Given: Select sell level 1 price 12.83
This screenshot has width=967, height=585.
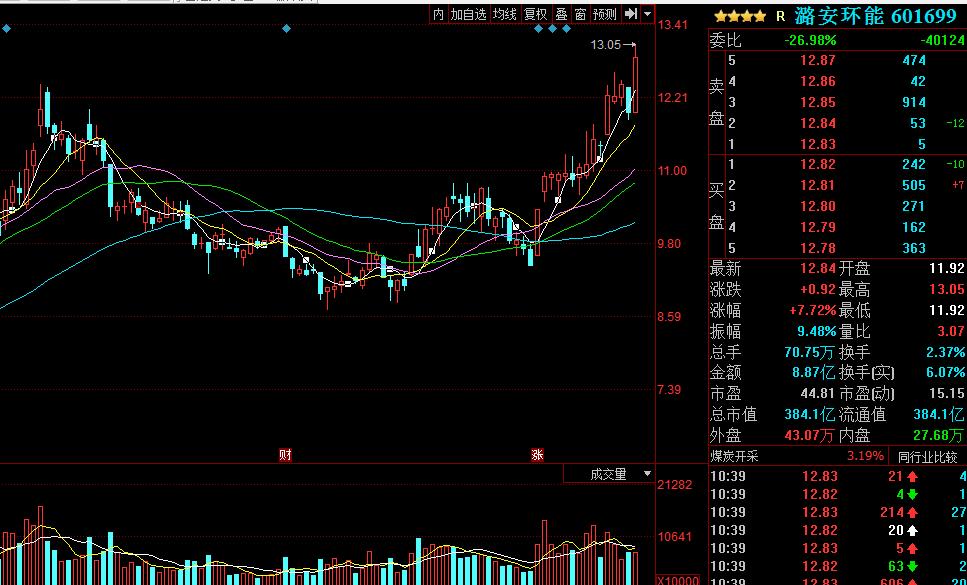Looking at the screenshot, I should (x=818, y=144).
